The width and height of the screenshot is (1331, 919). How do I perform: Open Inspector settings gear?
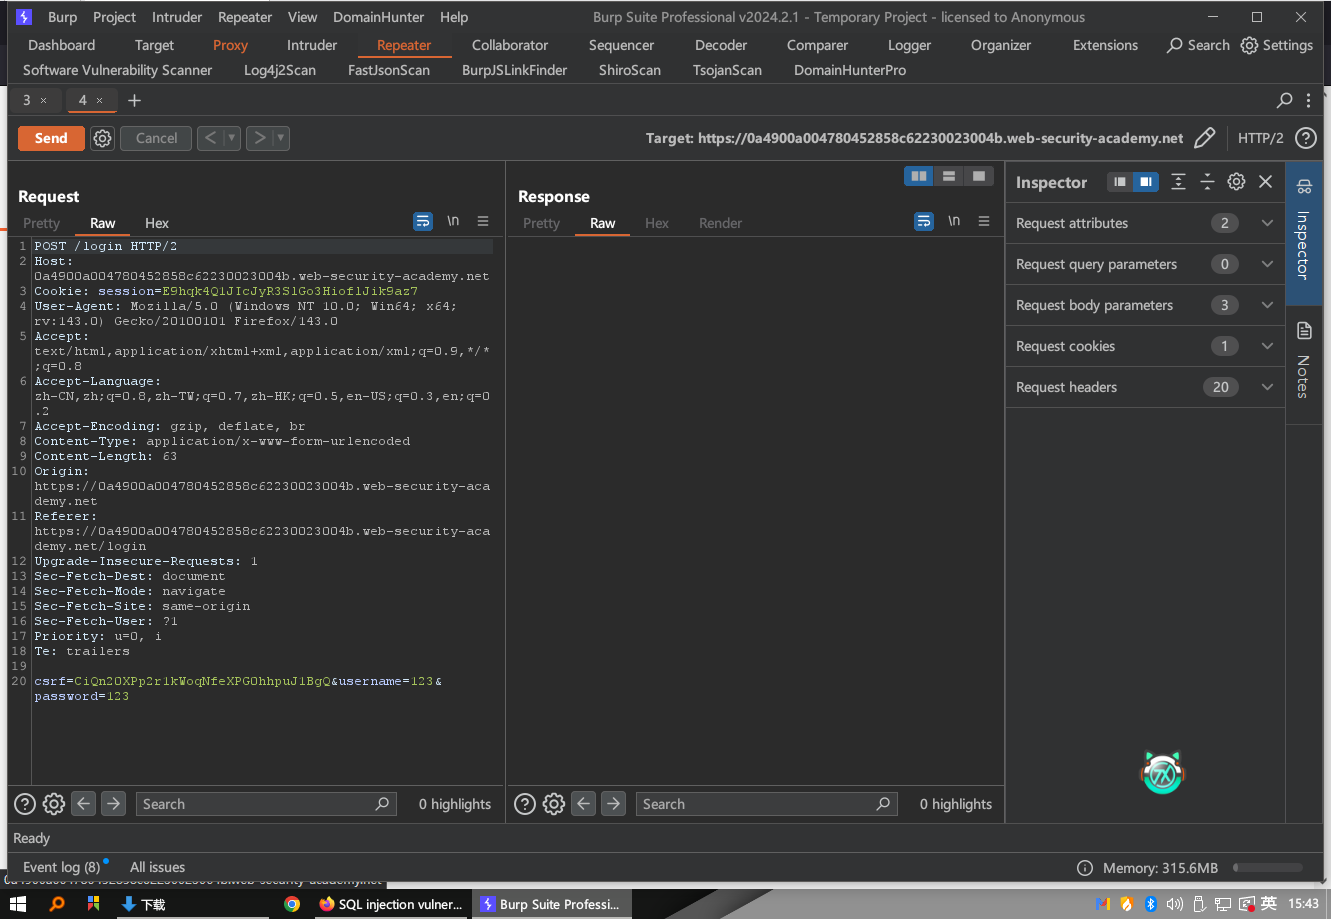pyautogui.click(x=1237, y=182)
